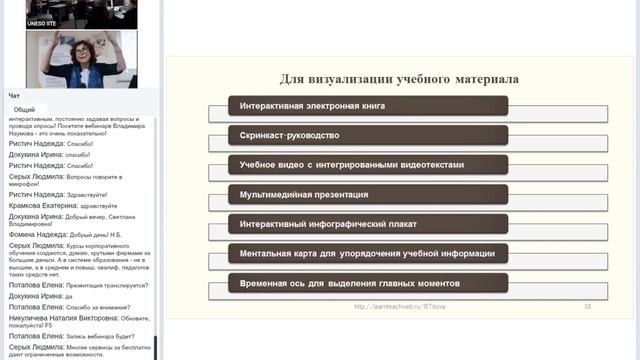
Task: Select Фомина Надежда's message "Добрый день!"
Action: click(65, 235)
